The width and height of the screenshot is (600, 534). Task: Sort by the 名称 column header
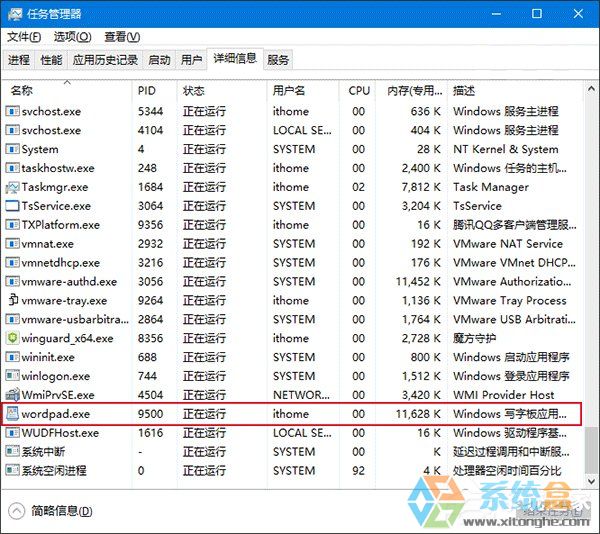tap(67, 91)
